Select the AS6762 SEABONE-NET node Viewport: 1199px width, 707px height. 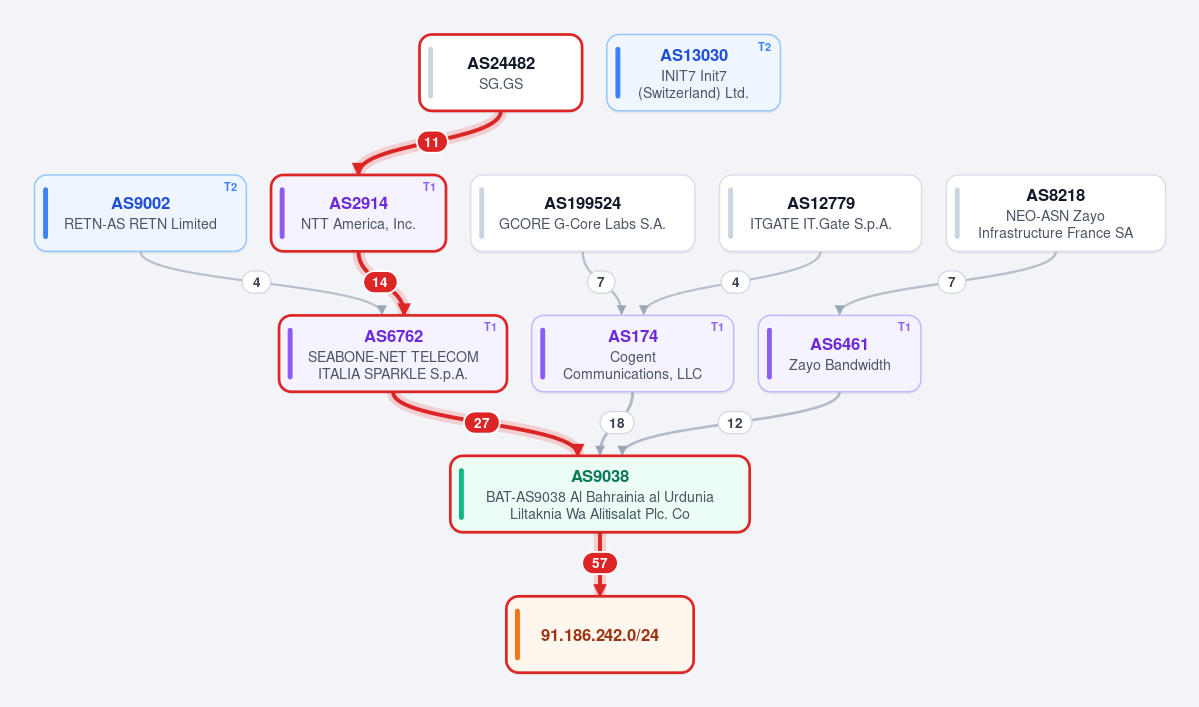pos(393,354)
